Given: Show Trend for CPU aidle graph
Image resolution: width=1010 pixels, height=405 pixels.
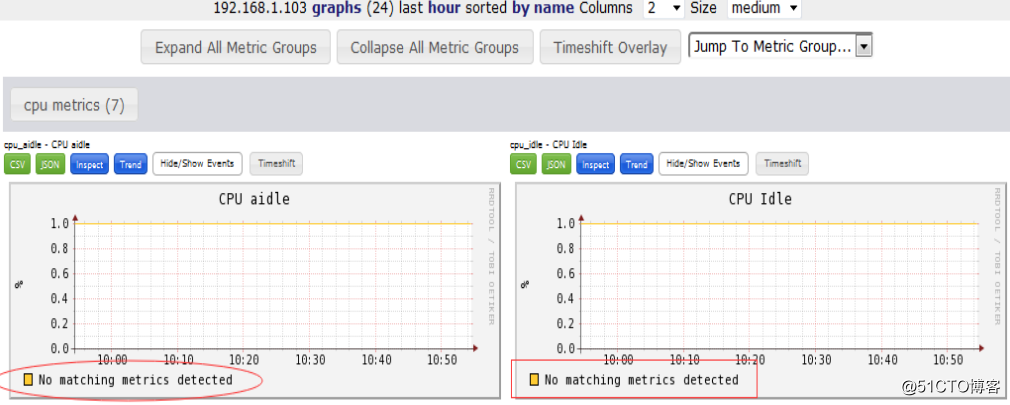Looking at the screenshot, I should click(x=131, y=164).
